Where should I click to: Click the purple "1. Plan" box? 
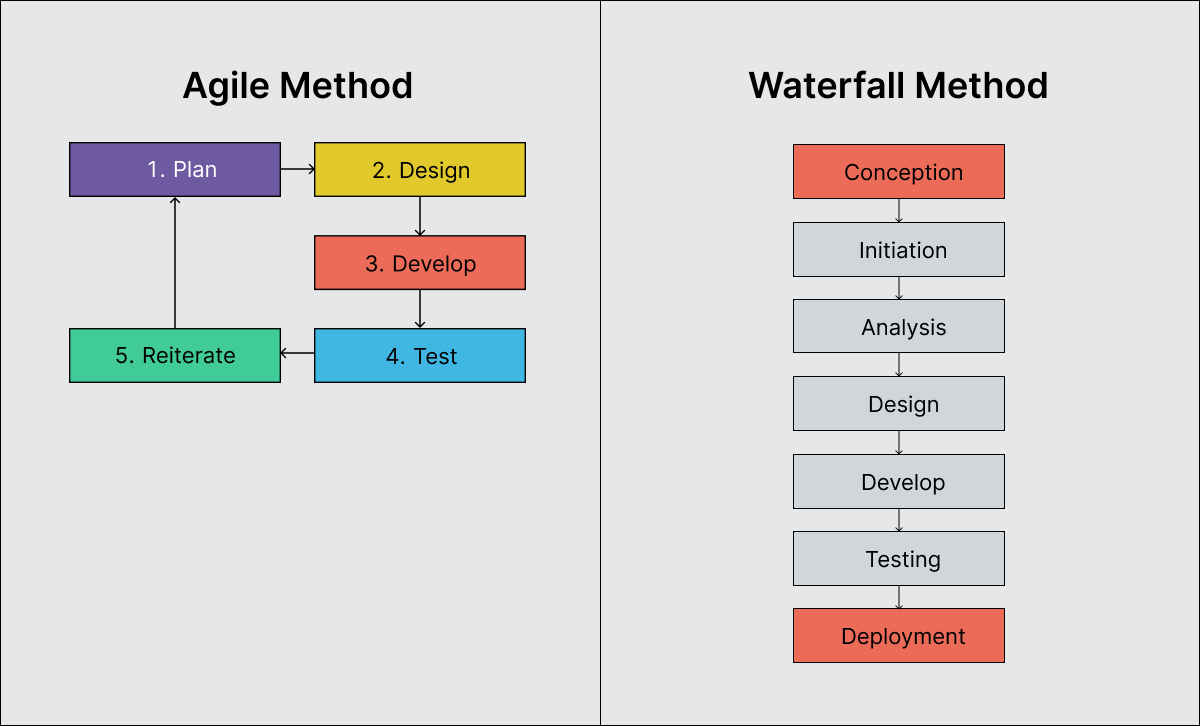point(174,170)
